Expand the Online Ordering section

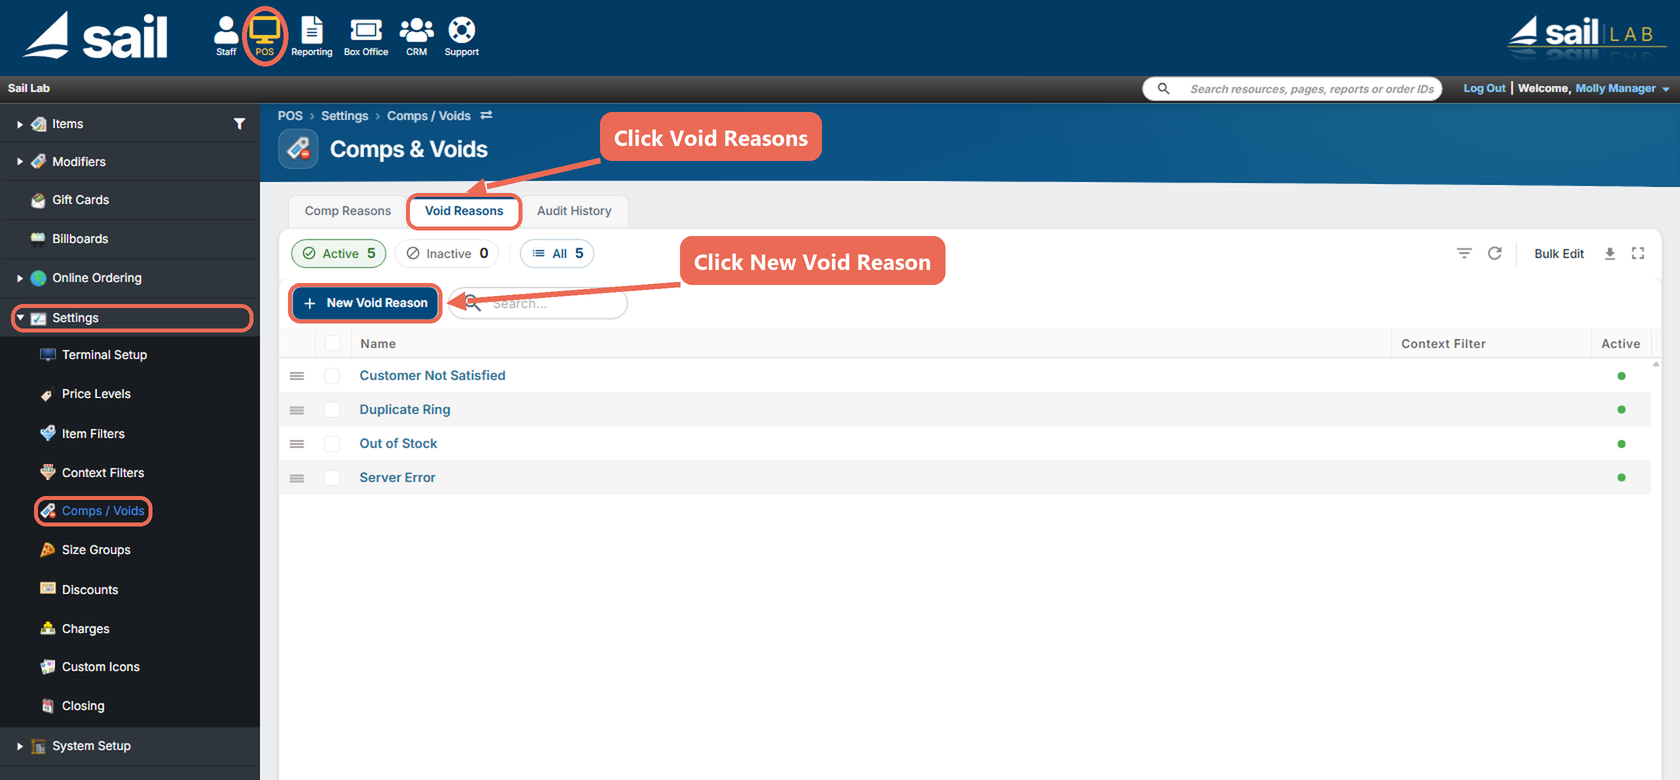tap(19, 278)
